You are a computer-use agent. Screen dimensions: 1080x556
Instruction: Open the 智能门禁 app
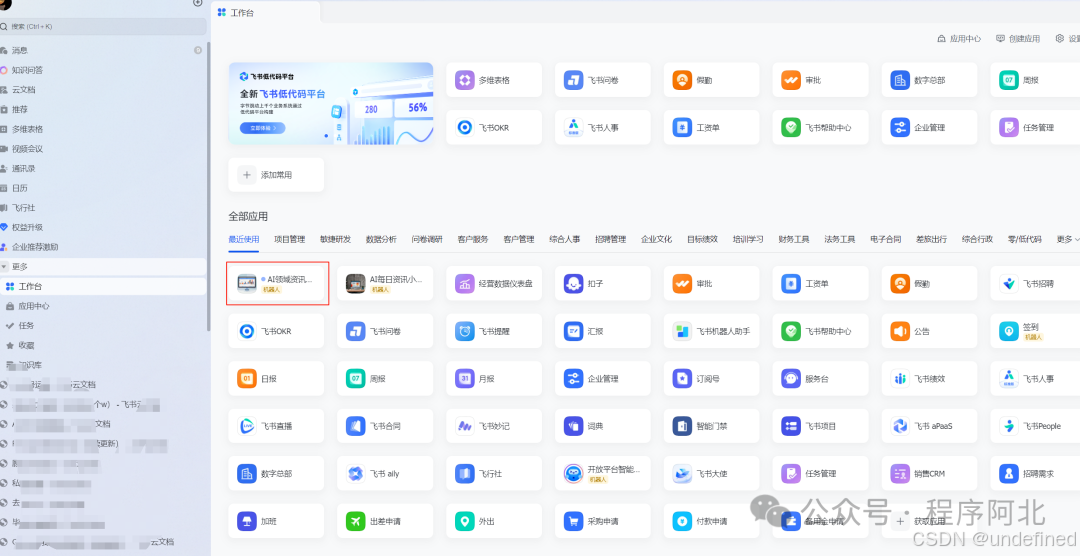click(712, 426)
